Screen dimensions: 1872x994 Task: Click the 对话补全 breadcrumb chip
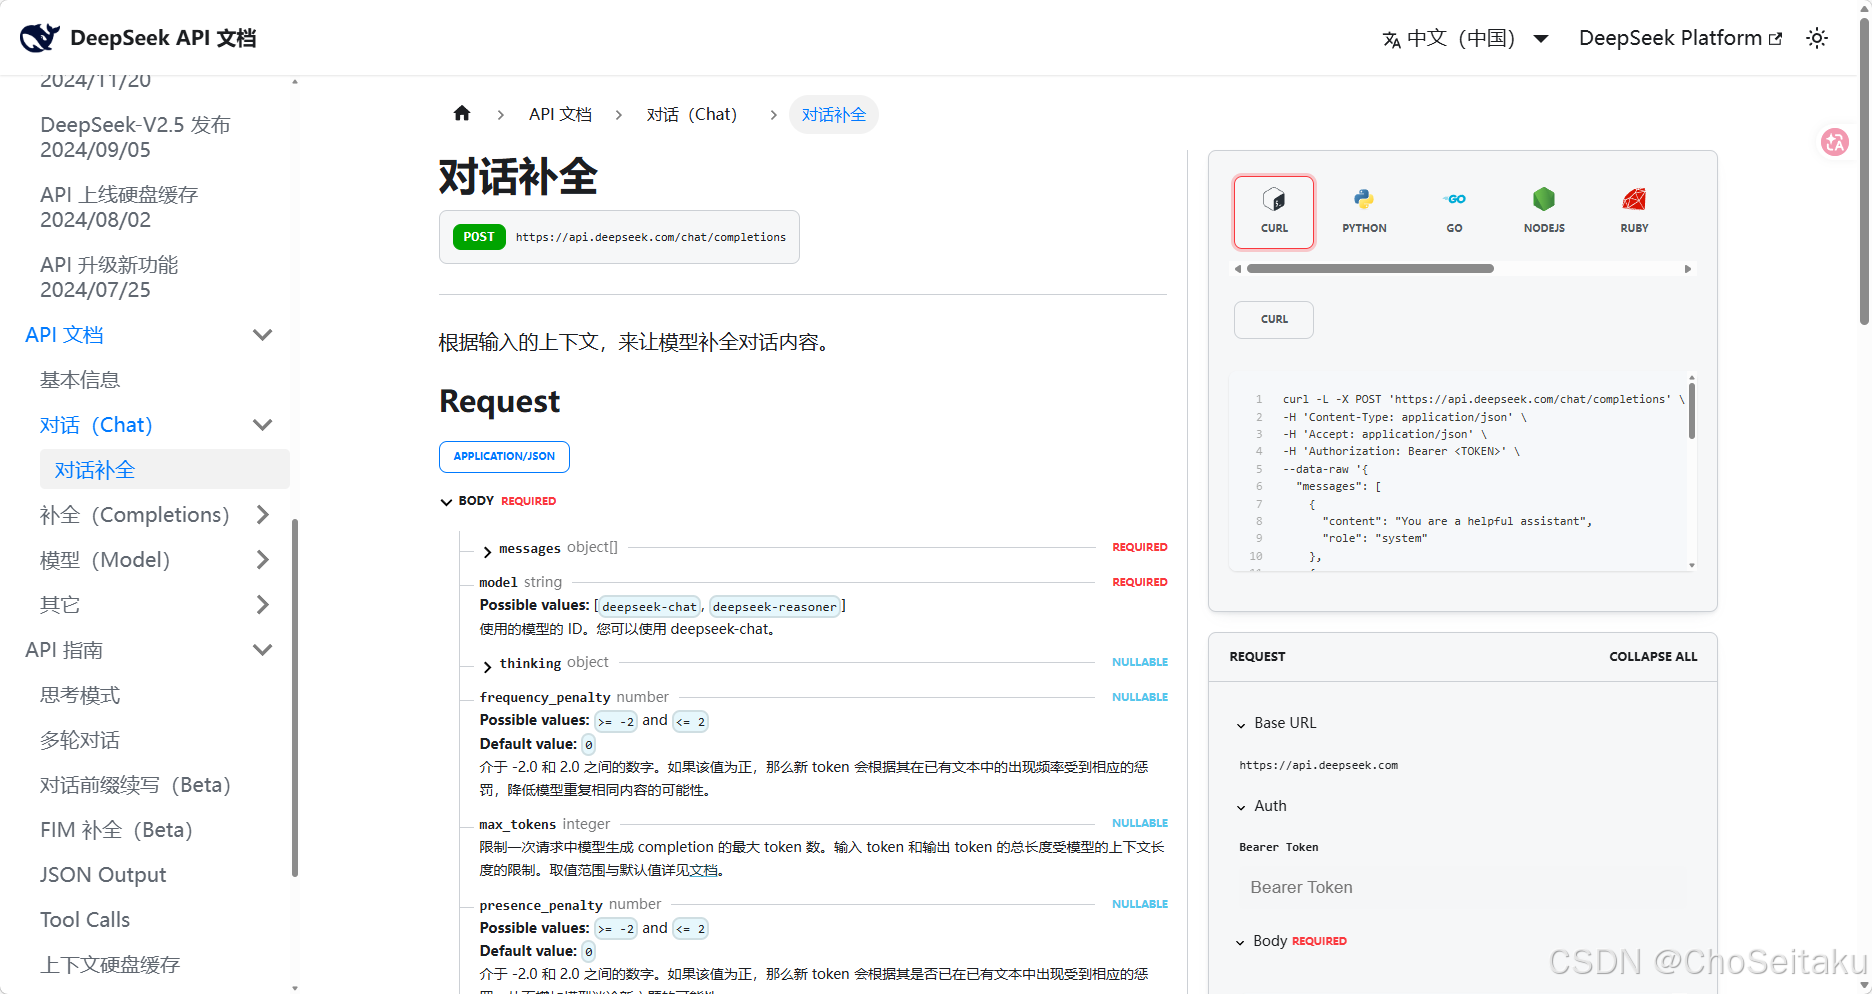pos(834,114)
